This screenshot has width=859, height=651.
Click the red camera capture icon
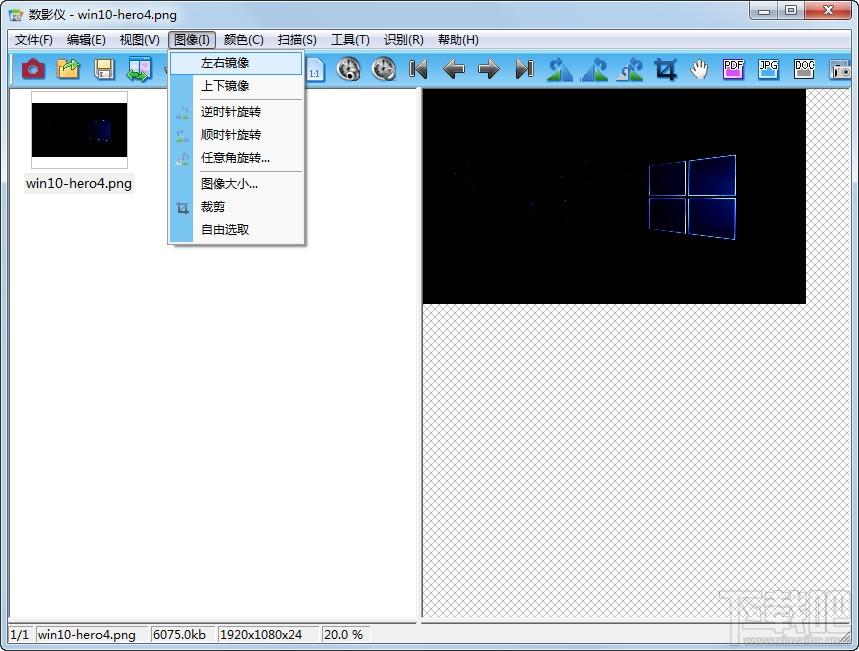coord(33,69)
